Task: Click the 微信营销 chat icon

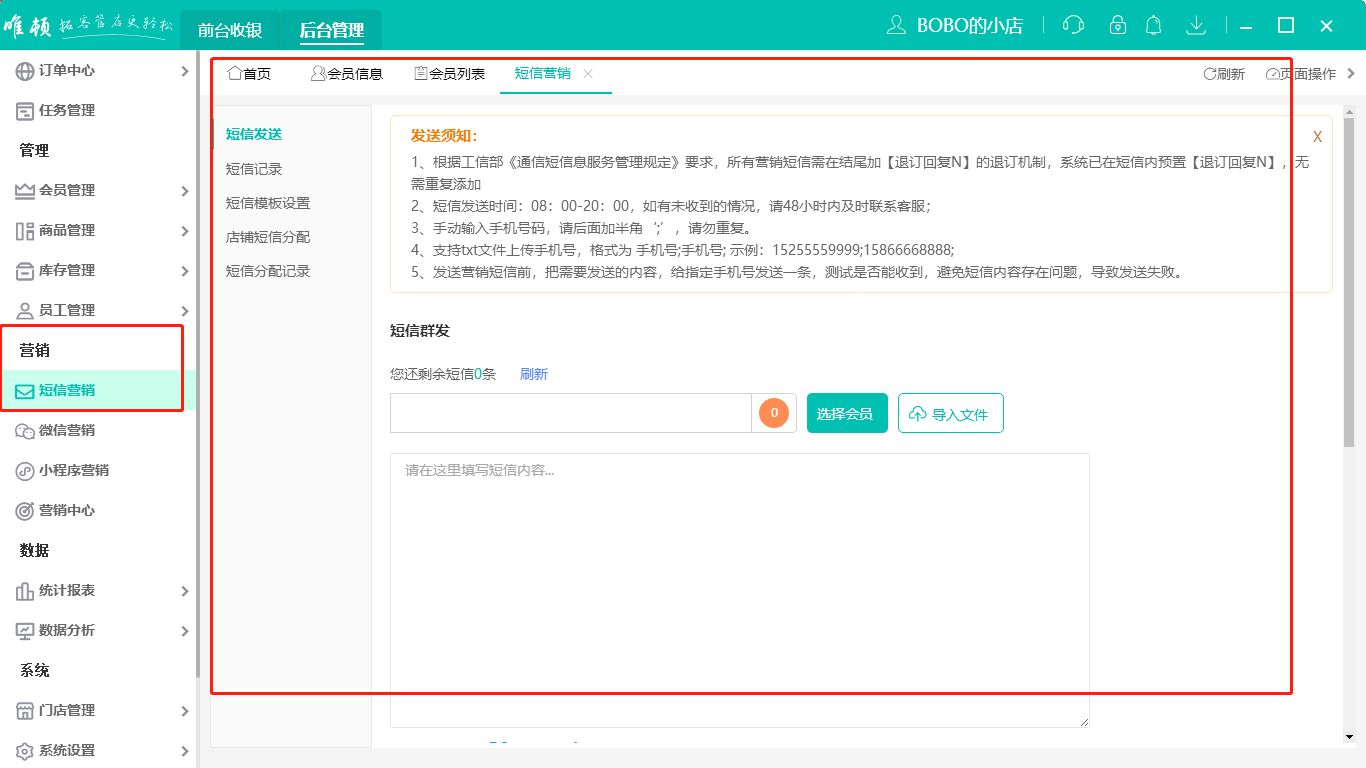Action: pos(25,431)
